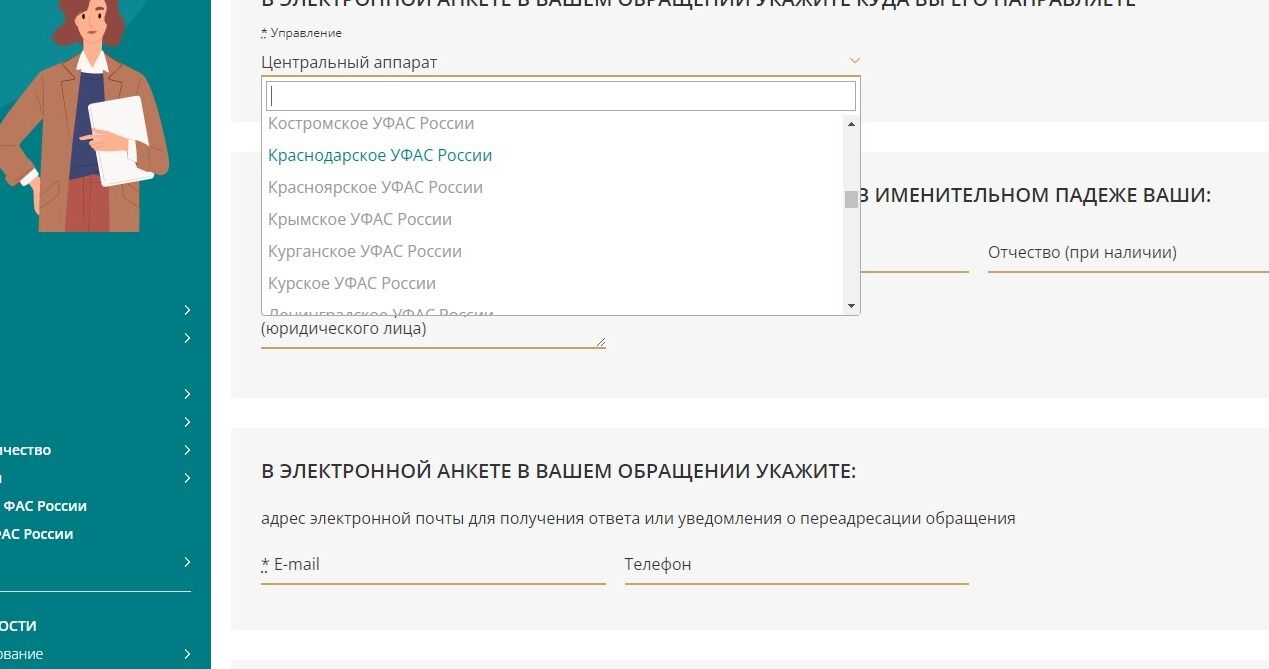Viewport: 1269px width, 669px height.
Task: Click the dropdown list scrollbar down arrow
Action: pyautogui.click(x=852, y=305)
